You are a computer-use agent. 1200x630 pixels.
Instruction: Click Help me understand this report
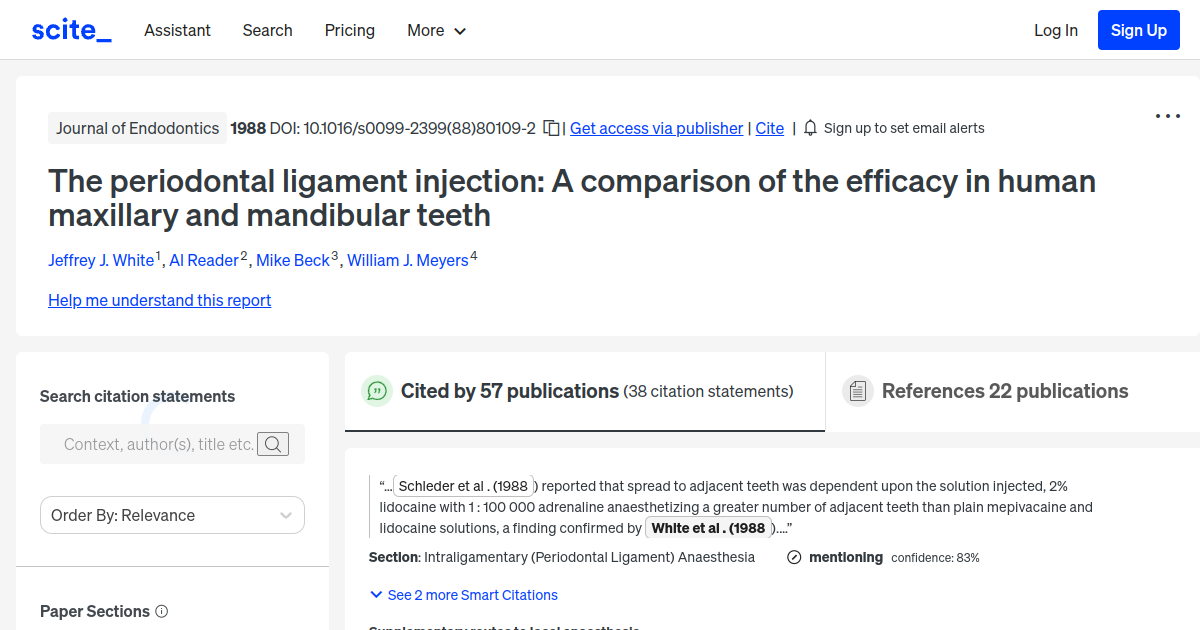159,300
